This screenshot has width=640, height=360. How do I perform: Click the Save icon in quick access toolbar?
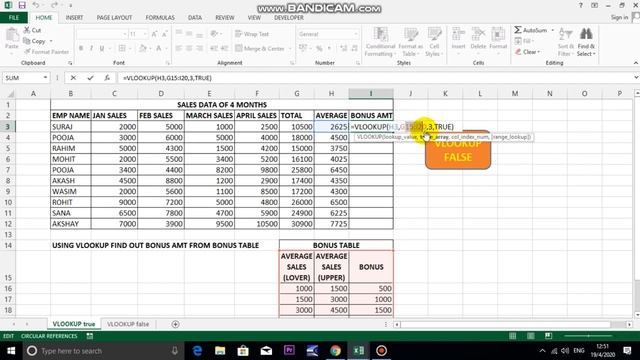click(x=22, y=5)
